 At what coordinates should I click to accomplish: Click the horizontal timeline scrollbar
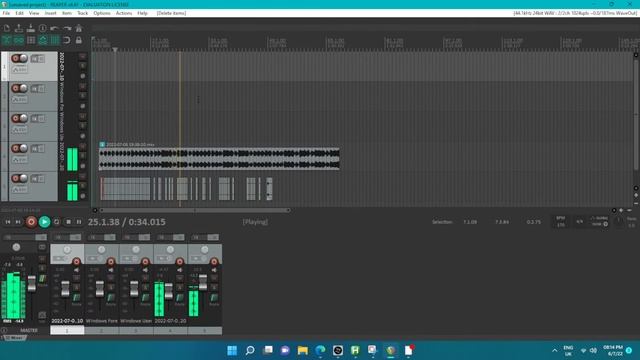(194, 210)
